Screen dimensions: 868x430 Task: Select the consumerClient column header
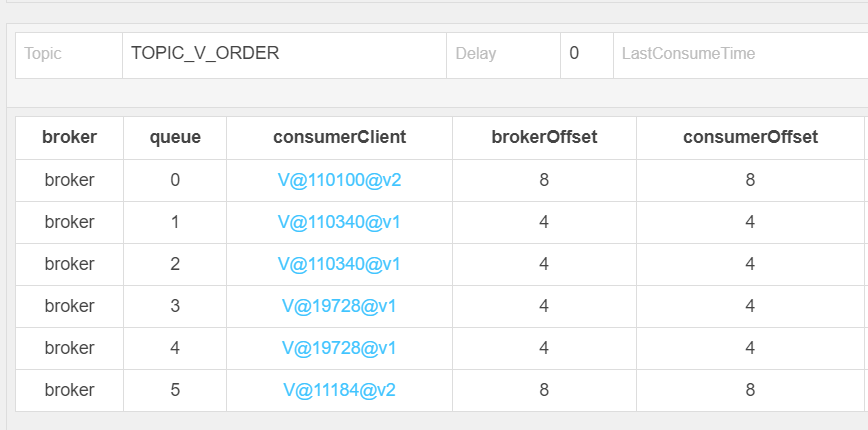(339, 138)
